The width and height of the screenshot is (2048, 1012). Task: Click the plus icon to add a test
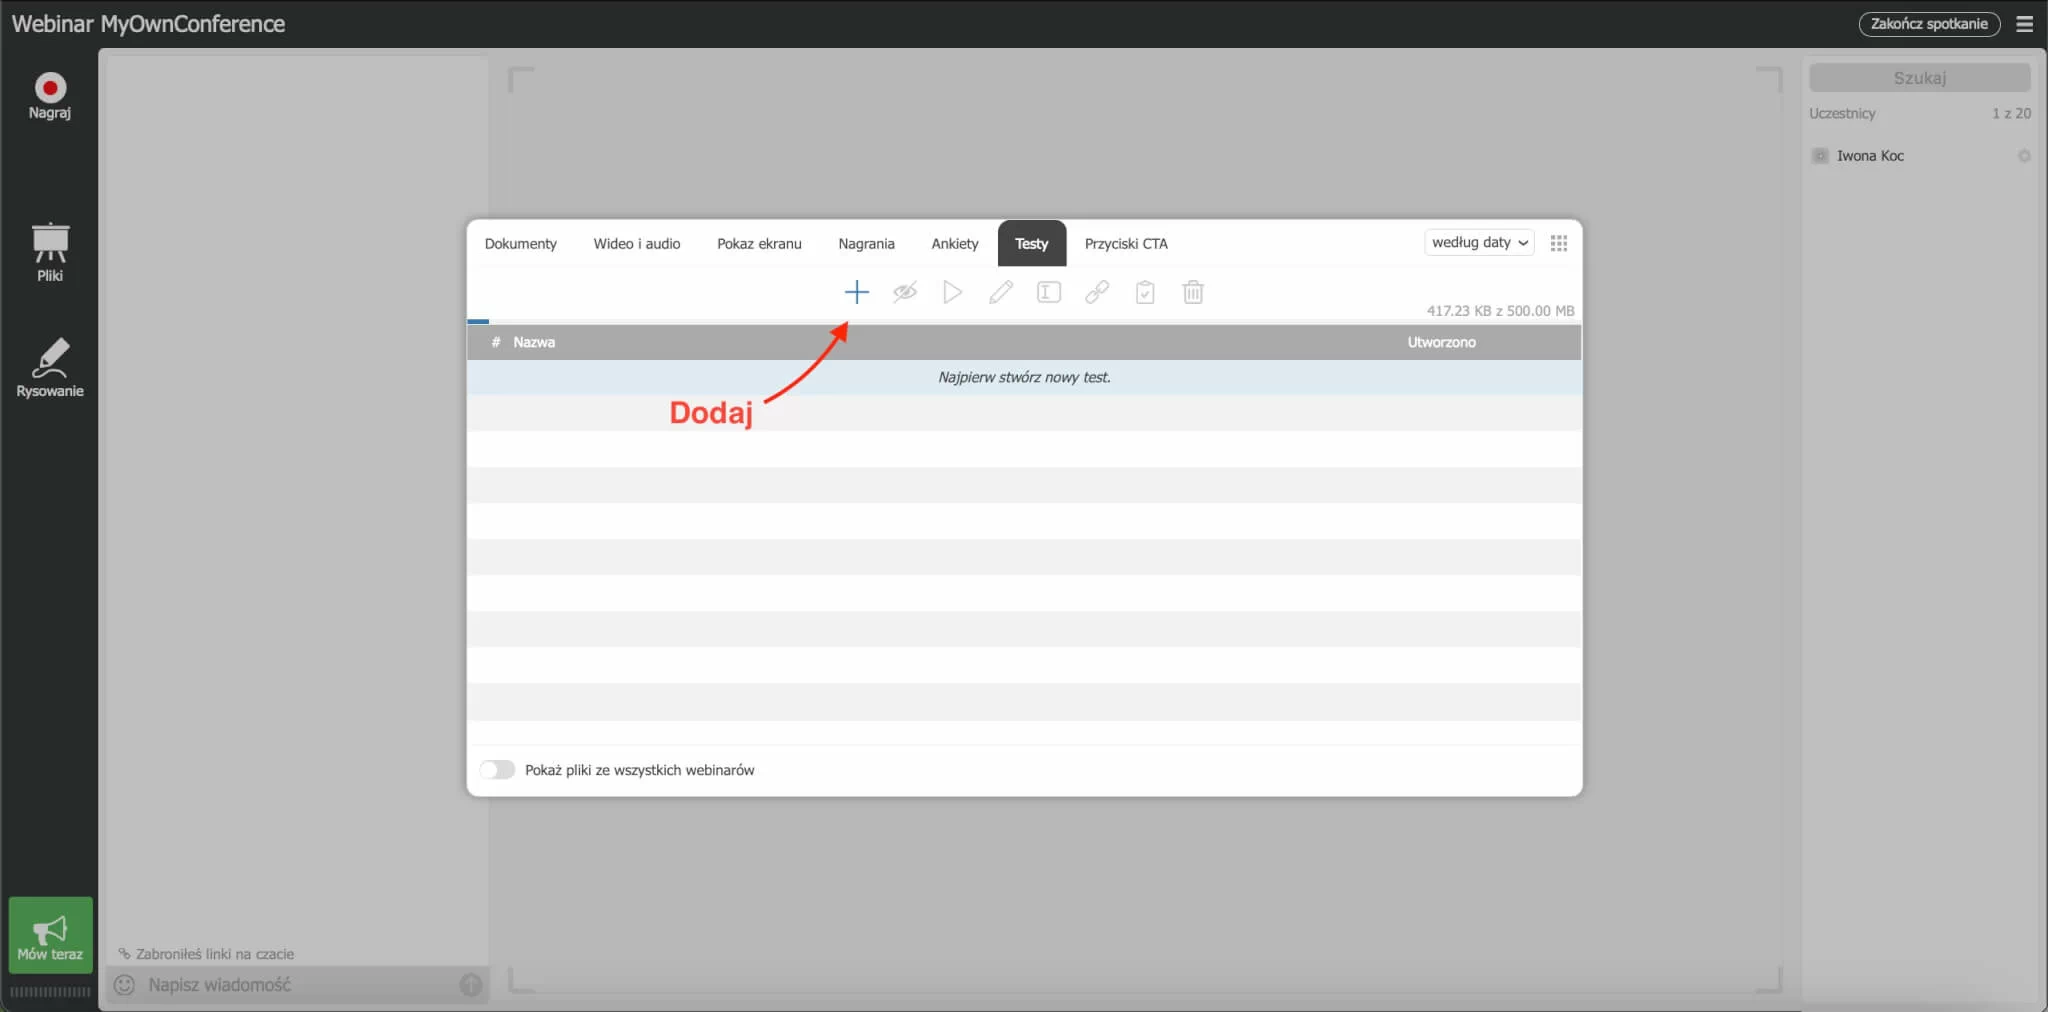click(x=856, y=292)
